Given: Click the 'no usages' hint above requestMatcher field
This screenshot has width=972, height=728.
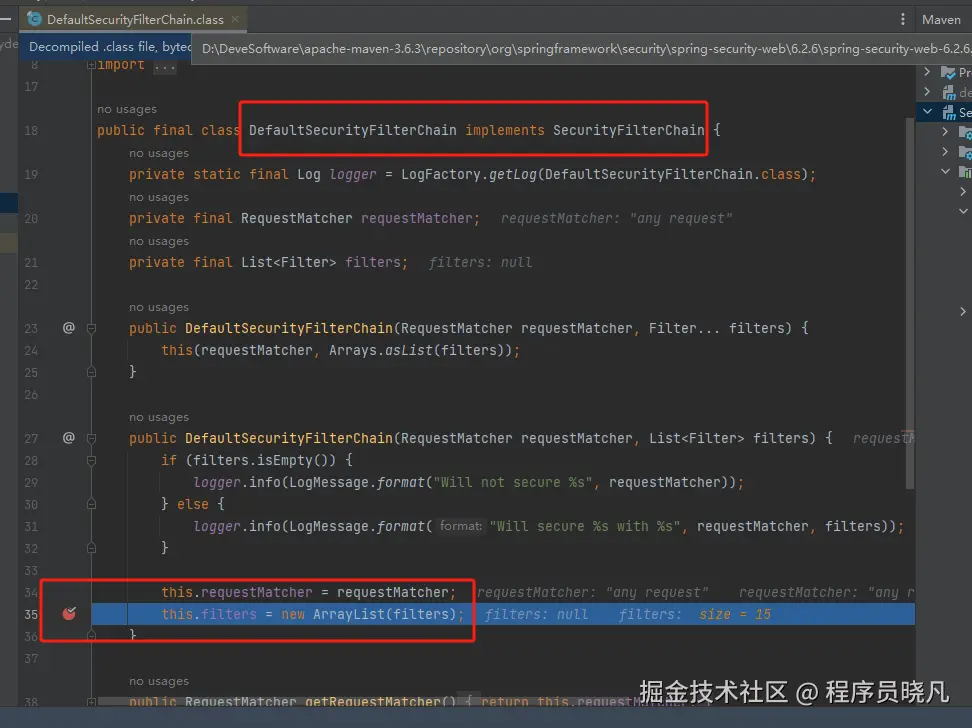Looking at the screenshot, I should tap(159, 197).
